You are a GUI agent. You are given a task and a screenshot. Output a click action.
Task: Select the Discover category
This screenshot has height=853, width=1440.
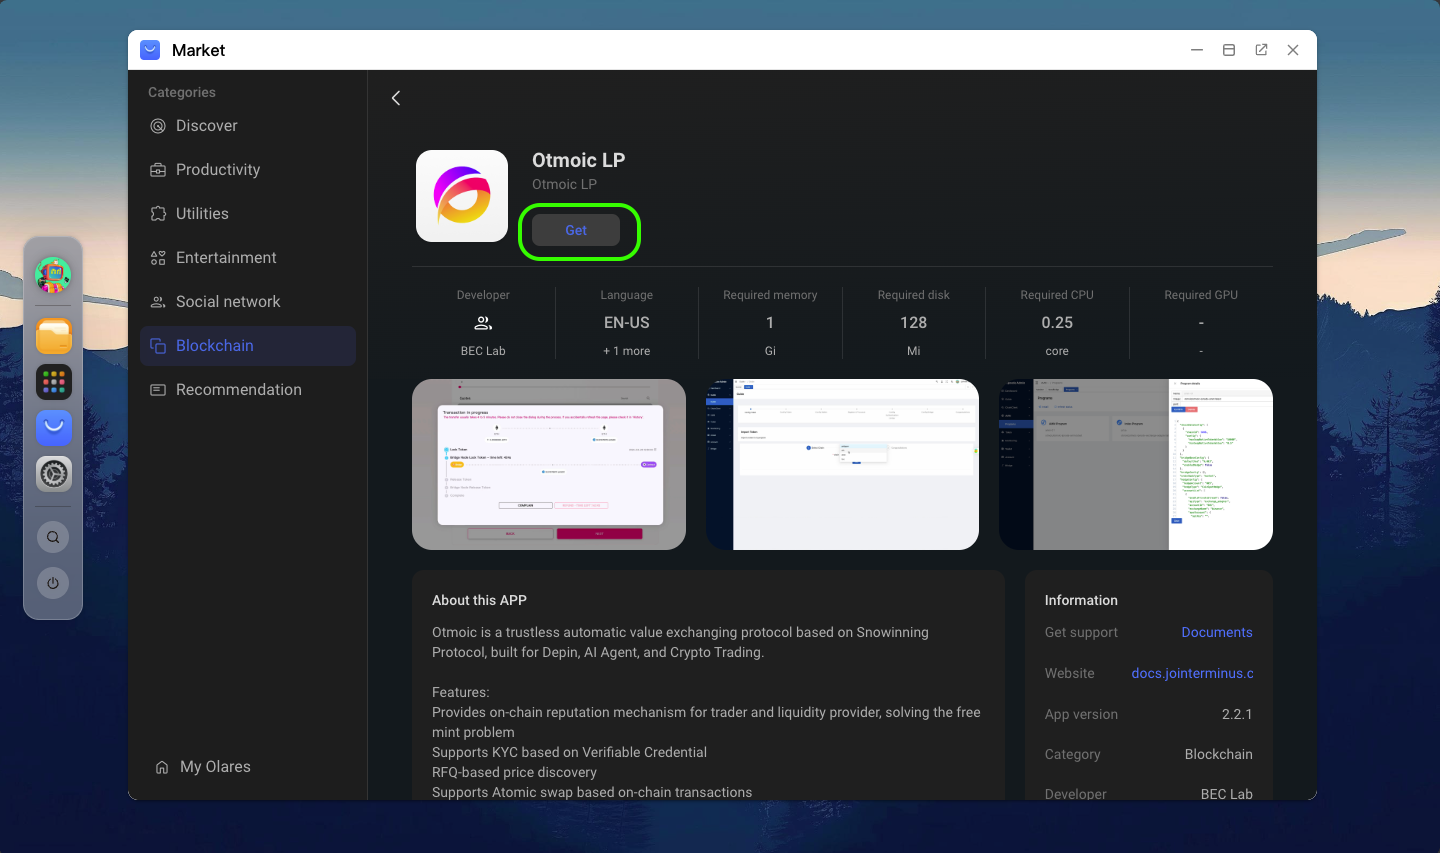click(x=207, y=126)
